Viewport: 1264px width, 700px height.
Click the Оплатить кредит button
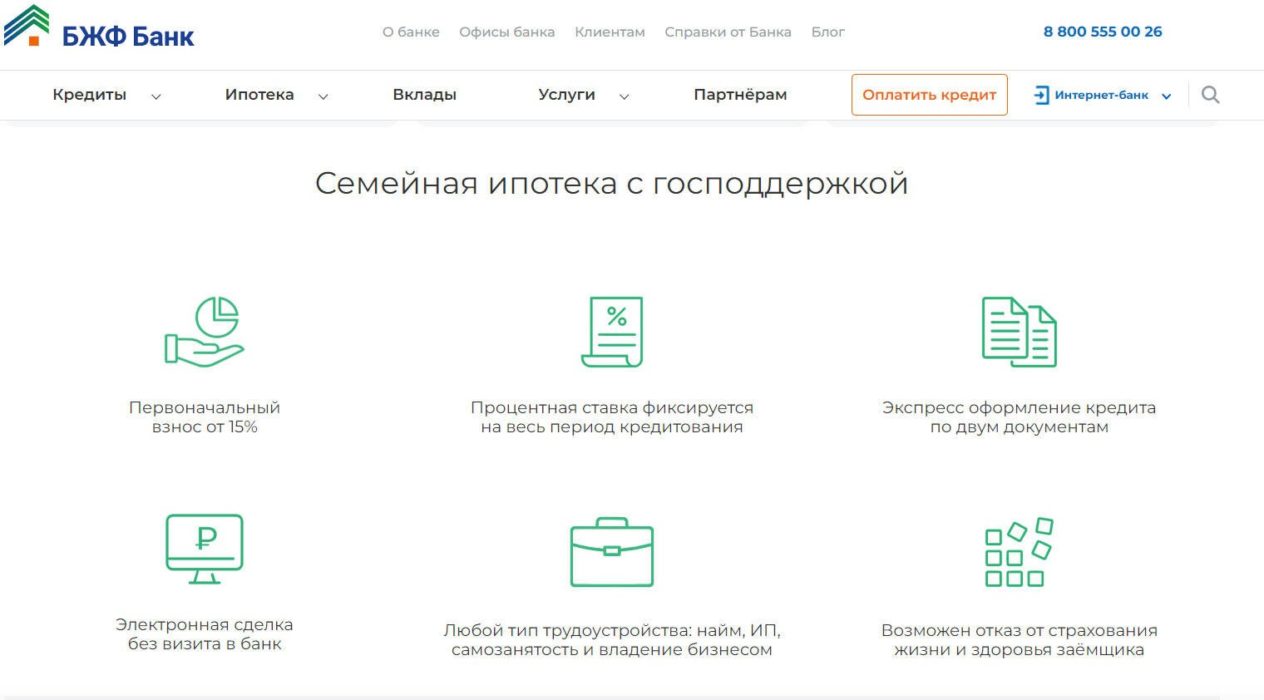click(928, 94)
